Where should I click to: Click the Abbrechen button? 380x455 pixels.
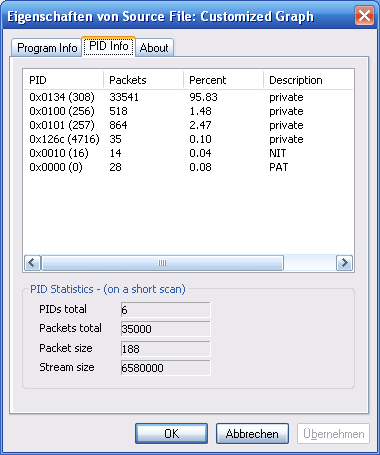point(252,433)
